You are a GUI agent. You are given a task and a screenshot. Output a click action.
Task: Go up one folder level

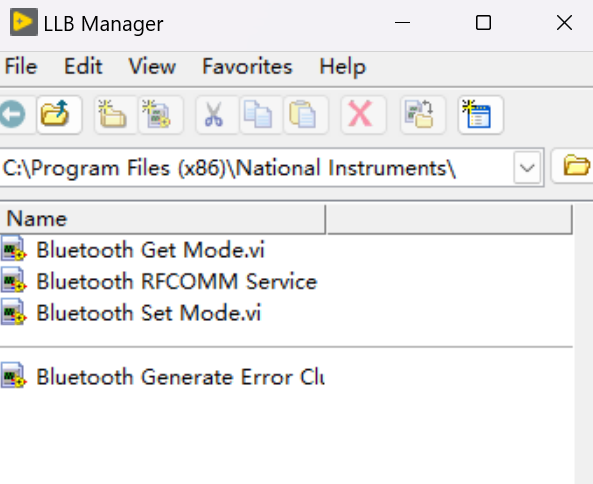[x=59, y=115]
